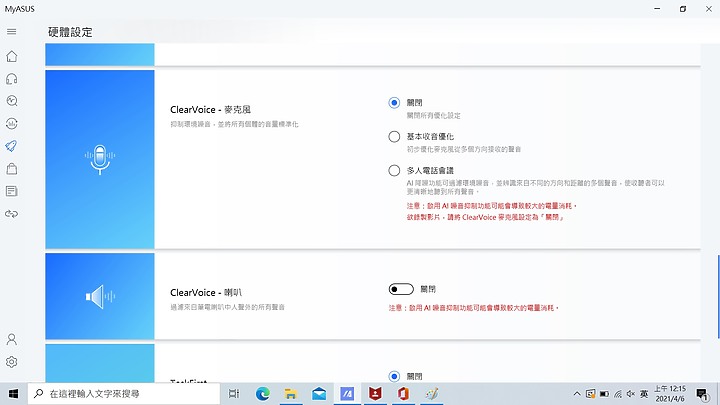Click the speaker tile image
This screenshot has width=720, height=405.
pos(100,296)
